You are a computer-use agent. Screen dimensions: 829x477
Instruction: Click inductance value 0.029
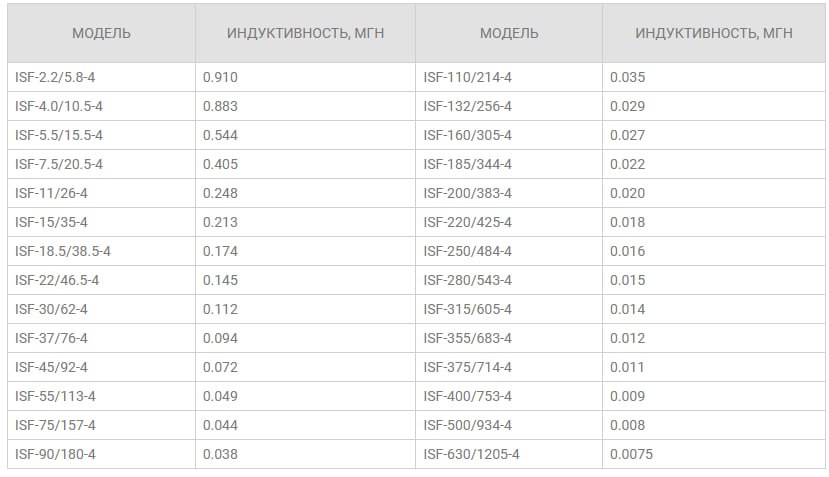tap(627, 106)
